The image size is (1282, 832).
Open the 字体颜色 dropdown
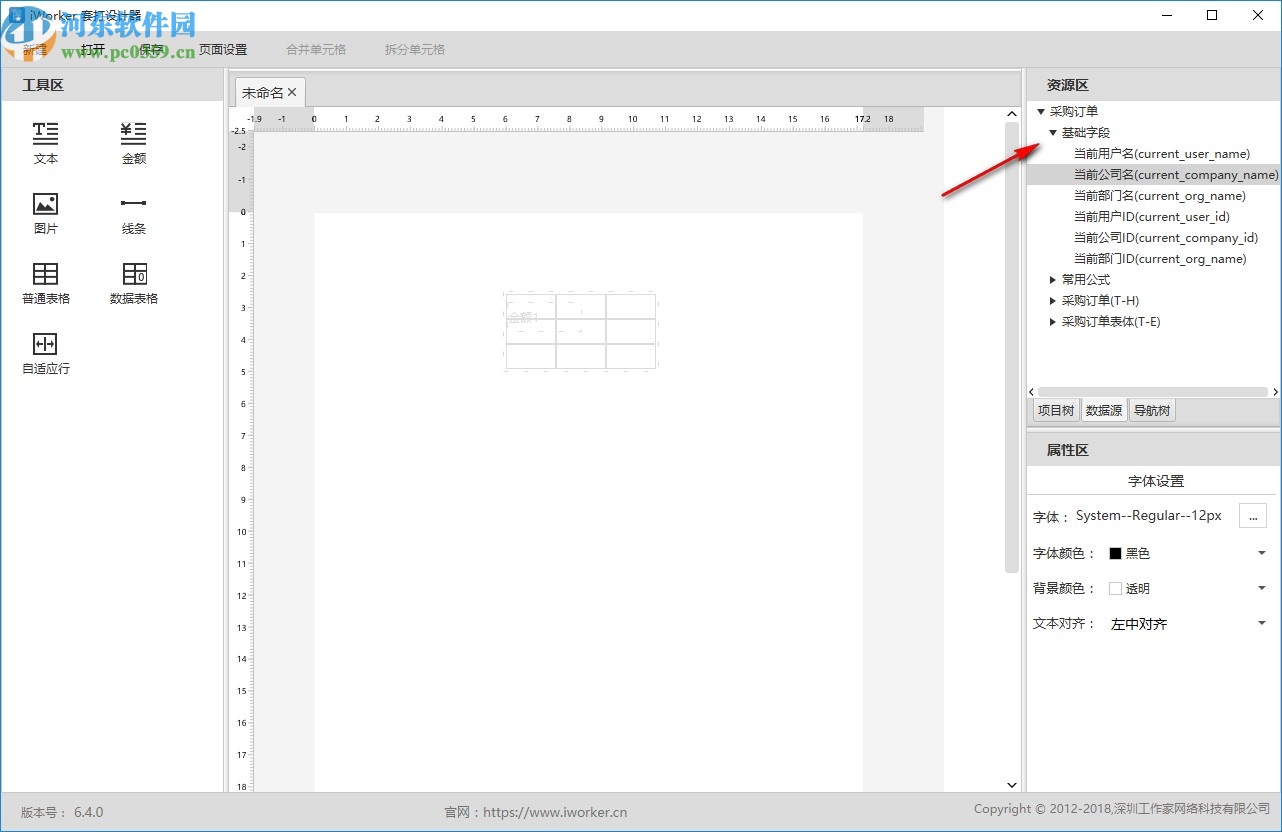click(x=1261, y=552)
